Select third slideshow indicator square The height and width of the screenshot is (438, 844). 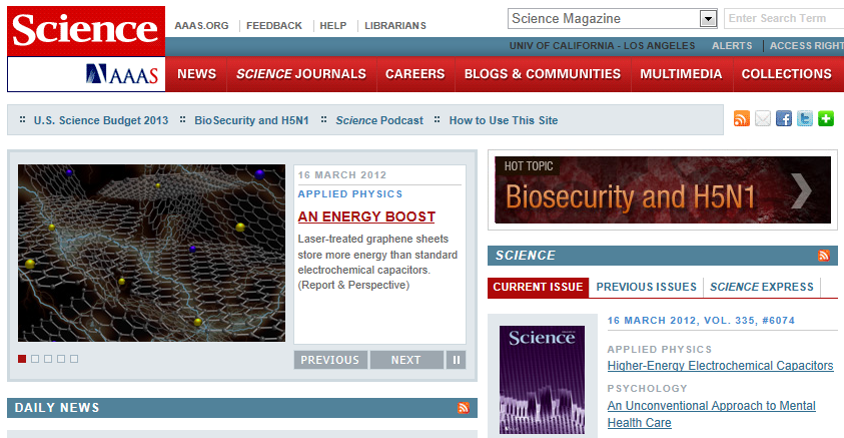click(x=48, y=359)
